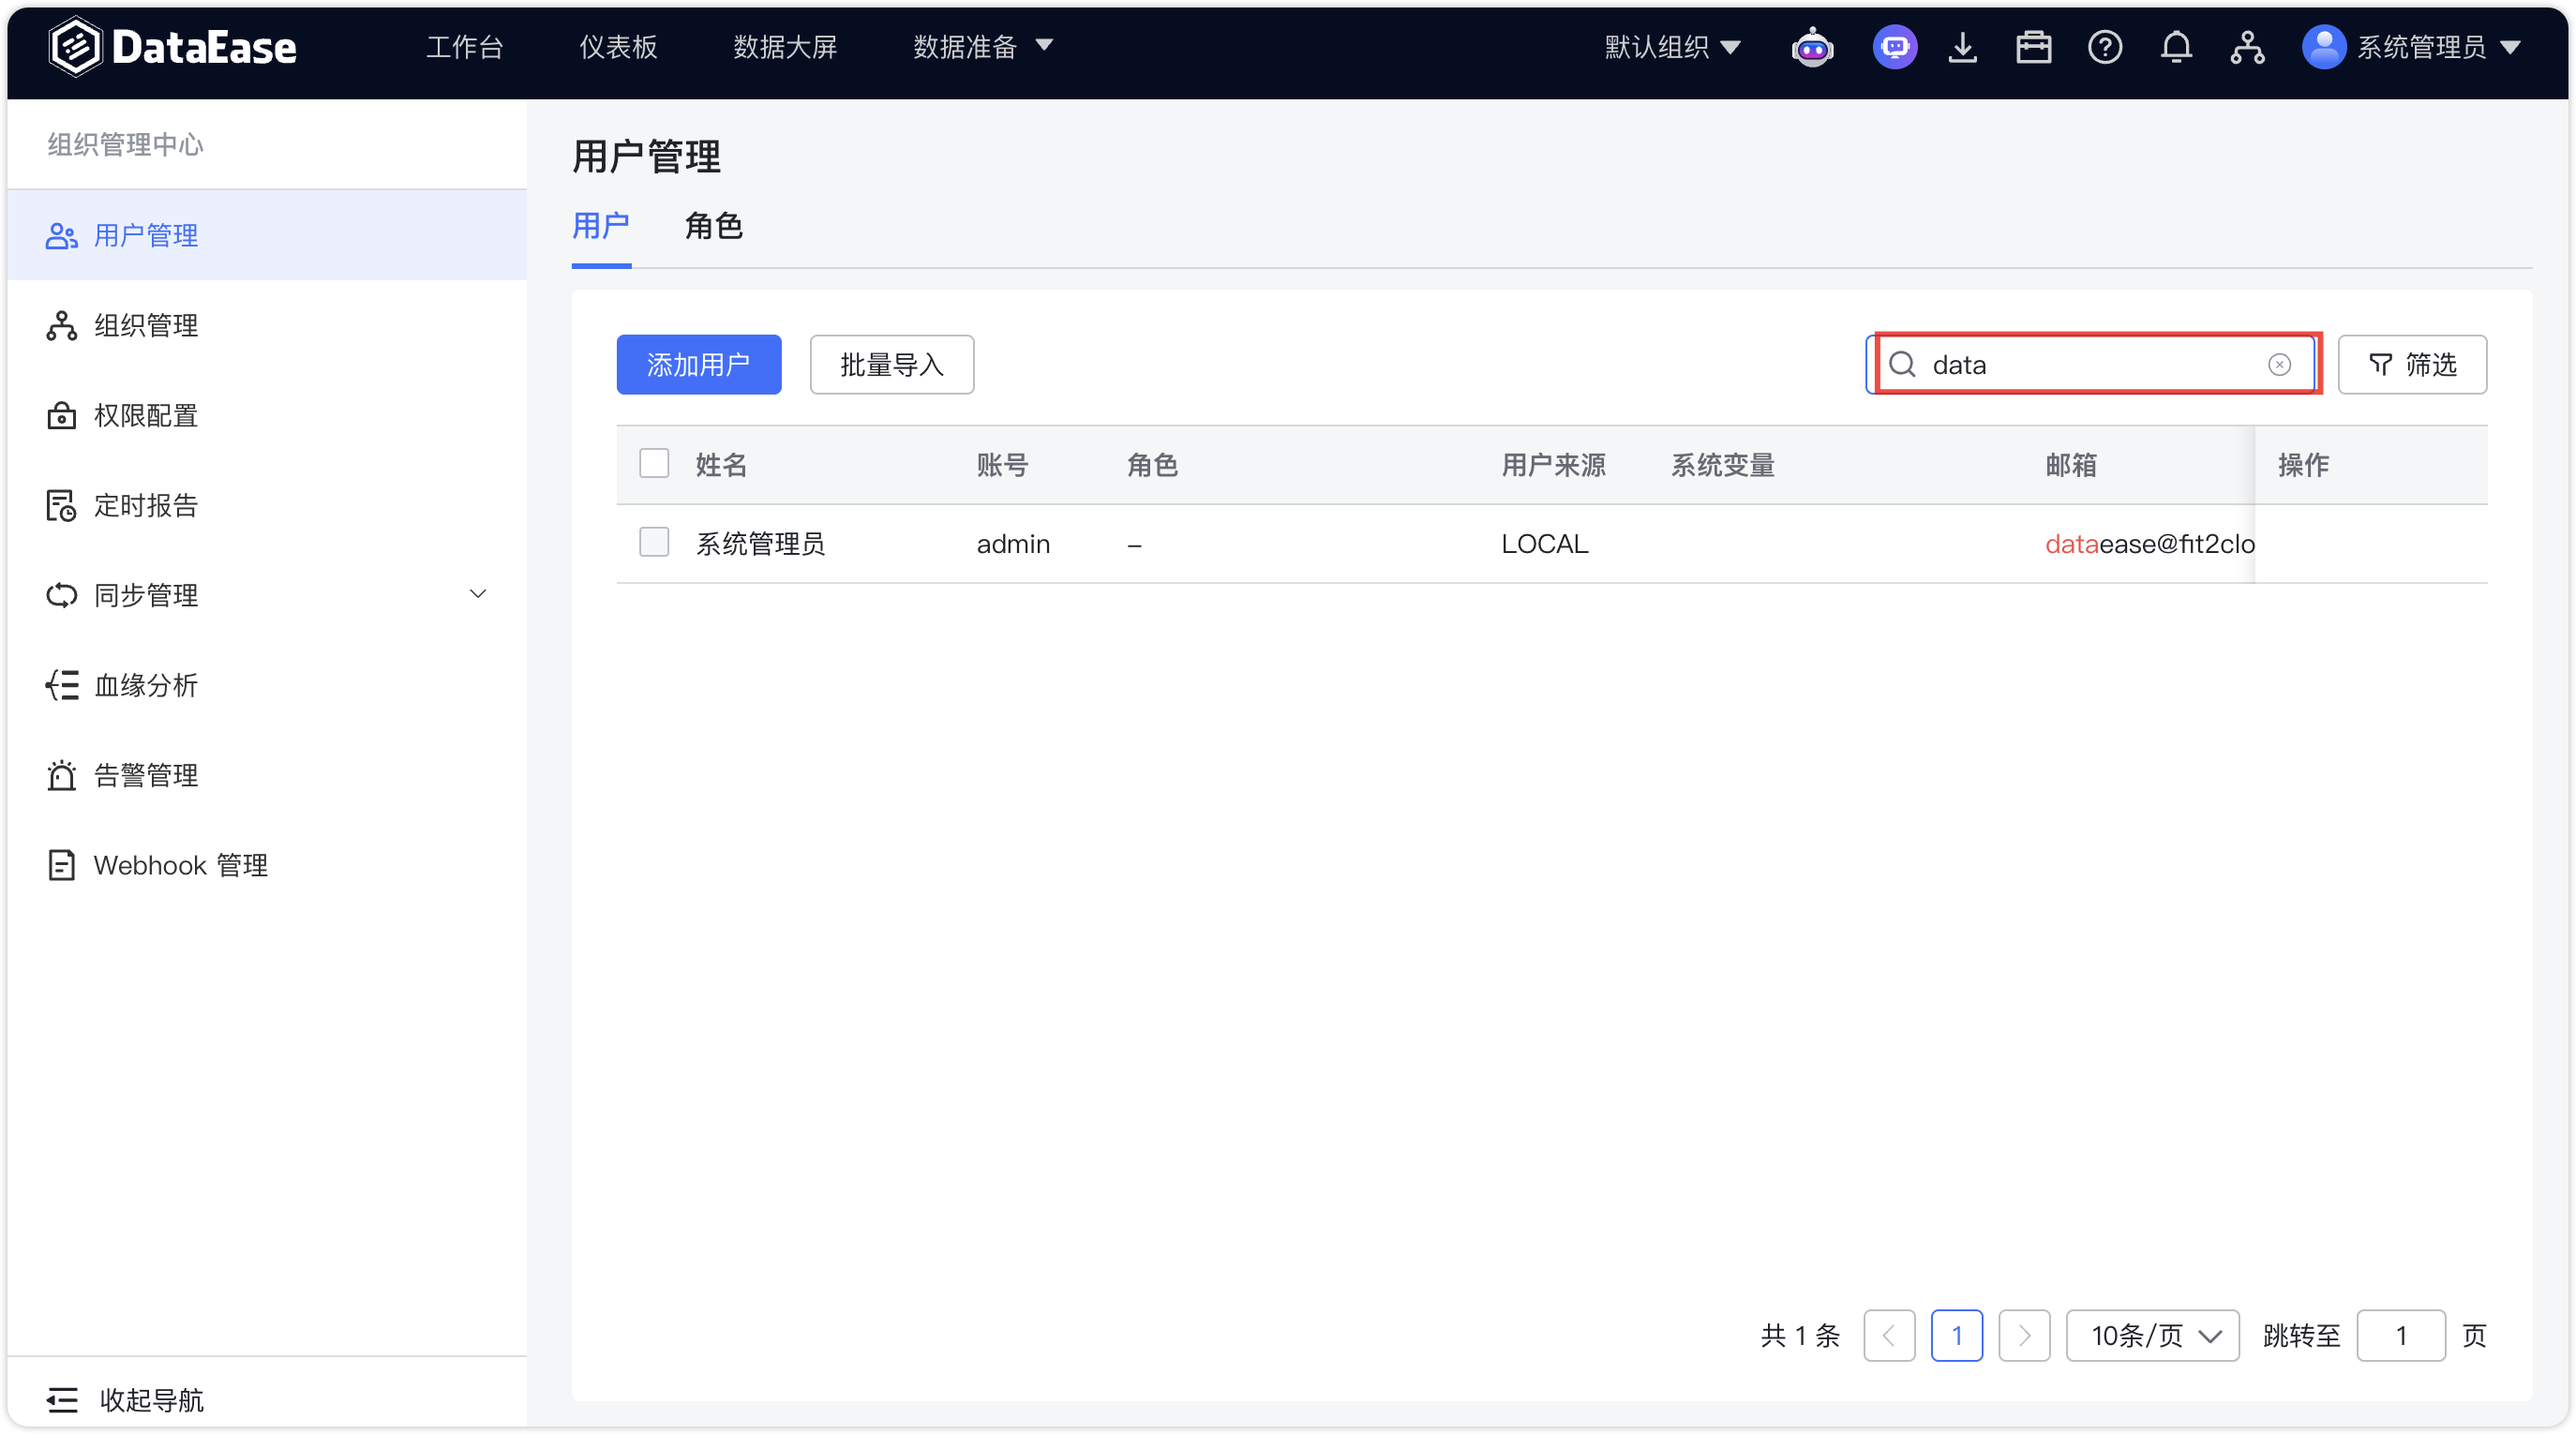
Task: Go to 工作台 in top navigation
Action: (465, 47)
